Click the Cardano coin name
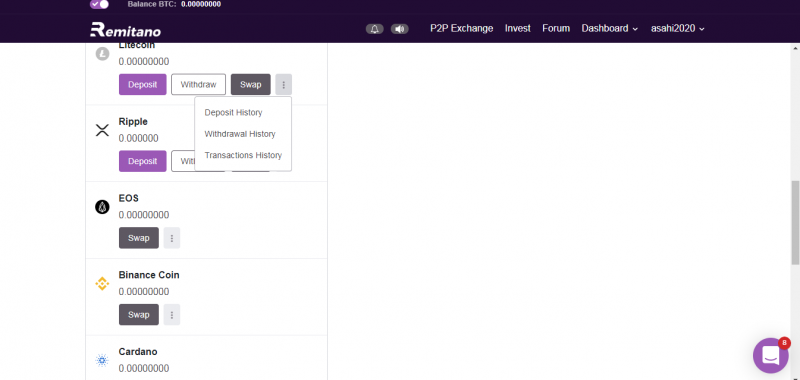Screen dimensions: 800x380 [138, 352]
